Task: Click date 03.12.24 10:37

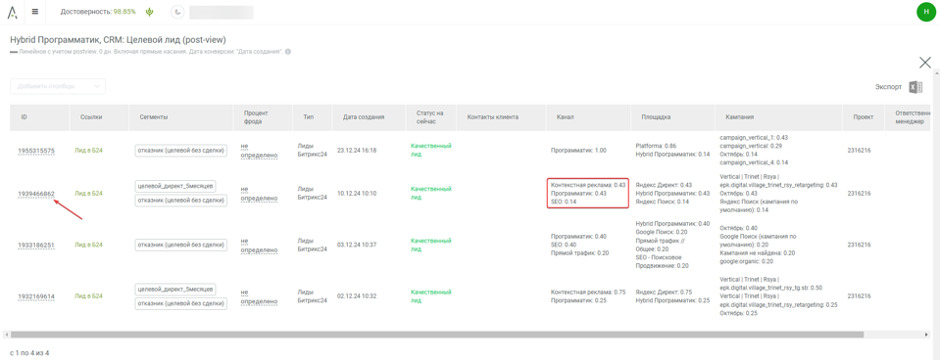Action: pyautogui.click(x=357, y=245)
